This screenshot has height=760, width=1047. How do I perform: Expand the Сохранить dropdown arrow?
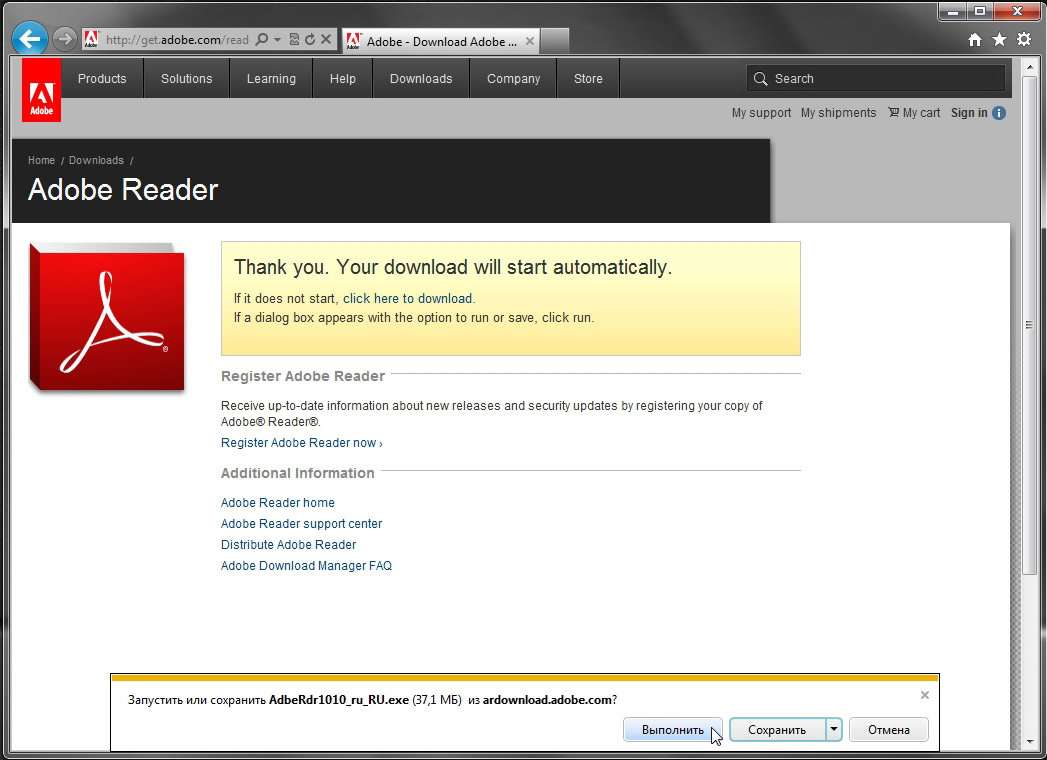834,729
